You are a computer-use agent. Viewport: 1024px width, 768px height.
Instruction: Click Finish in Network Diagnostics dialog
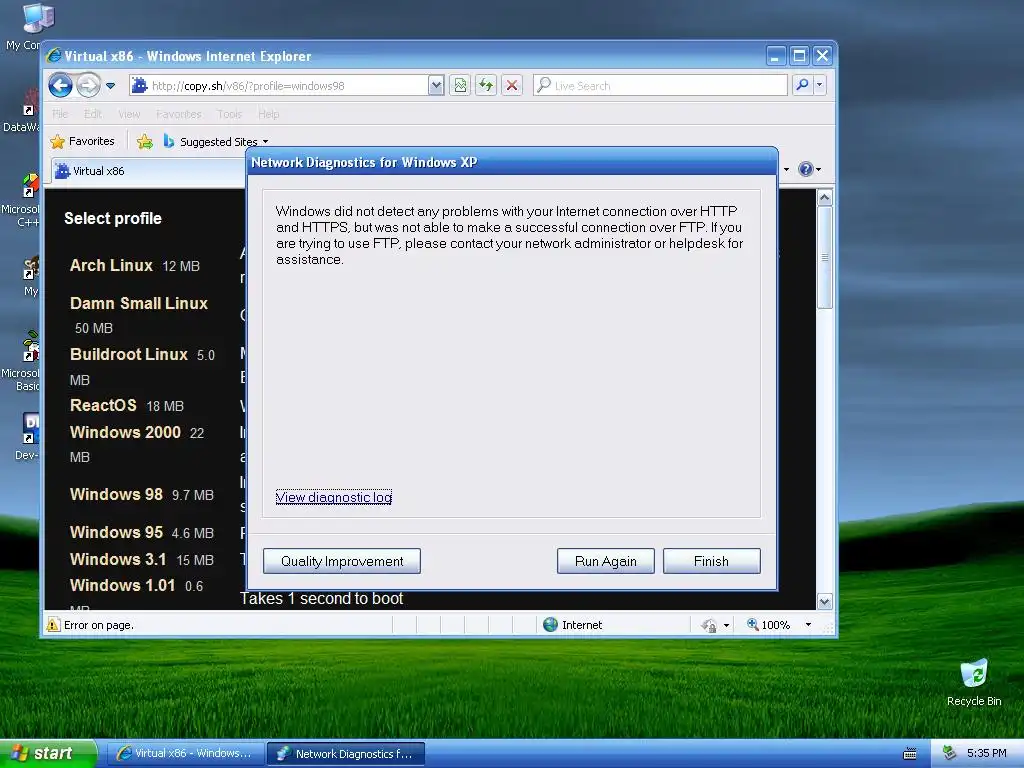(x=711, y=561)
